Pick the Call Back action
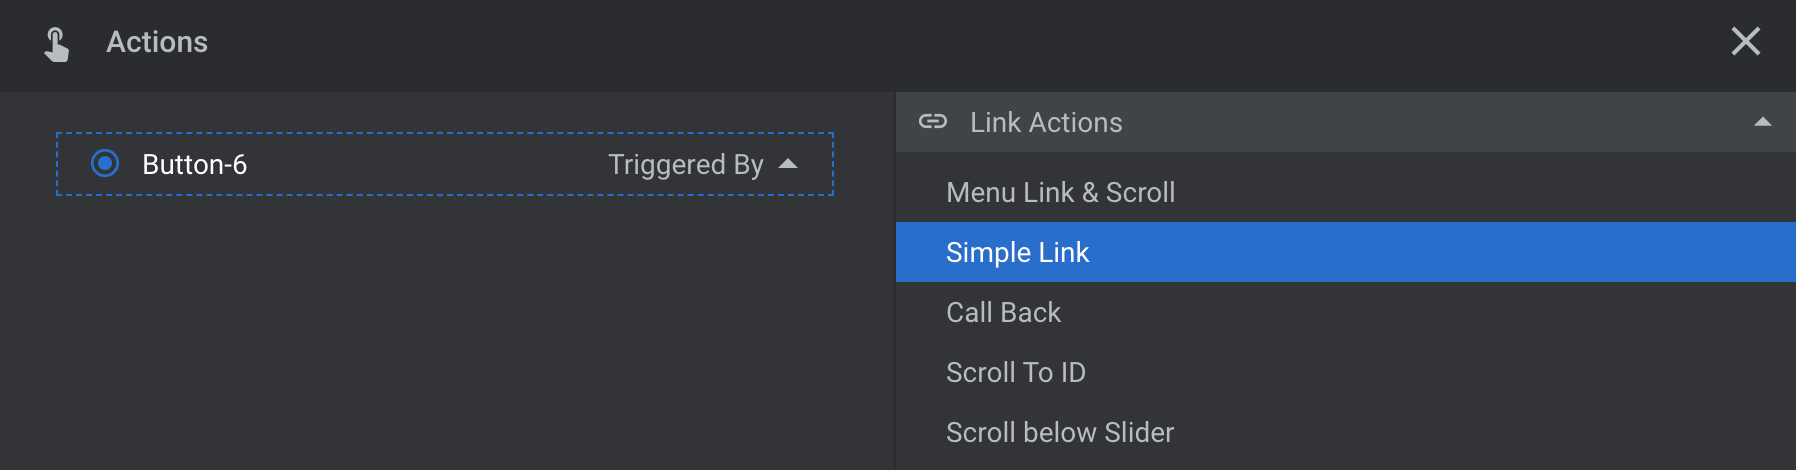 (1345, 312)
